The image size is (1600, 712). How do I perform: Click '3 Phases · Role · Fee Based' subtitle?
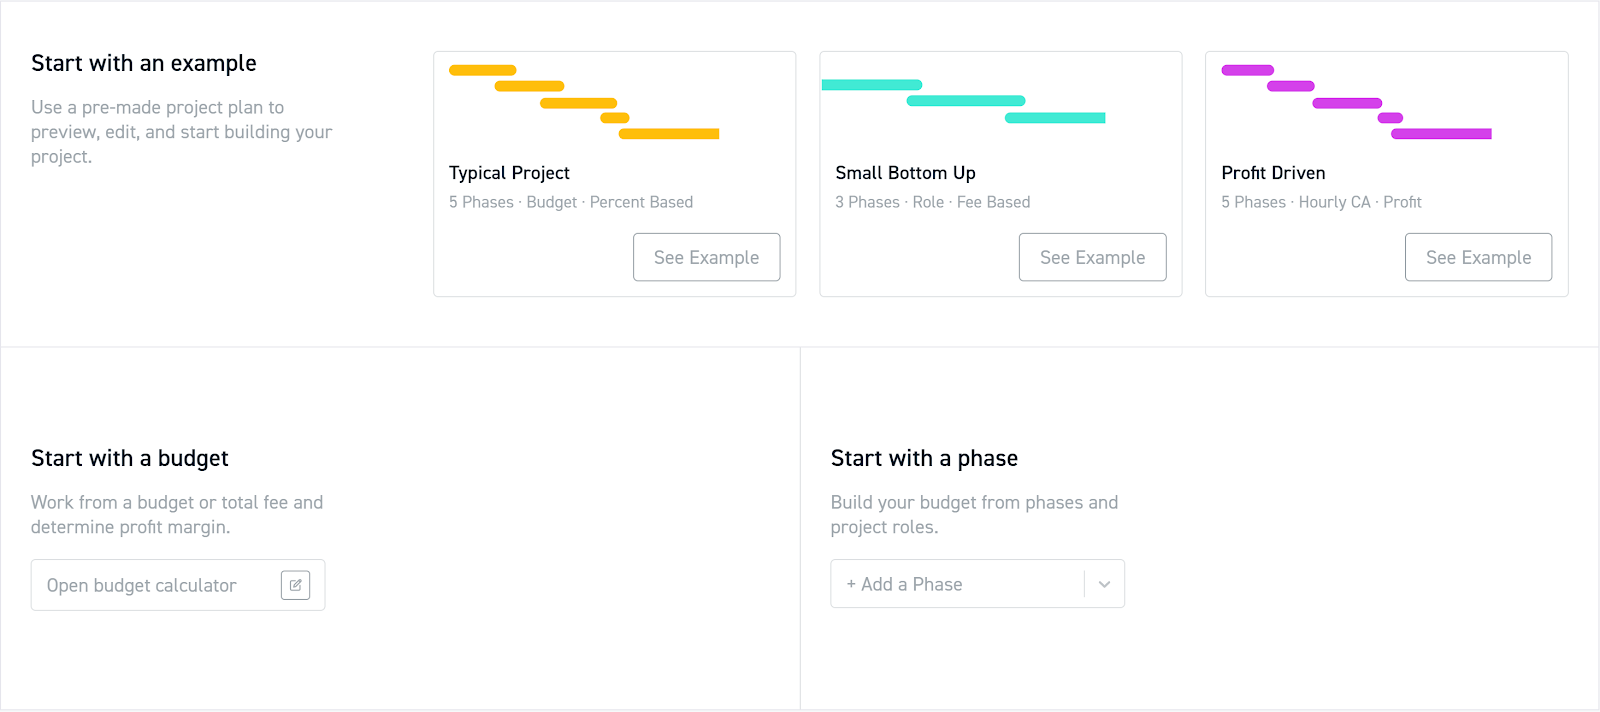932,202
